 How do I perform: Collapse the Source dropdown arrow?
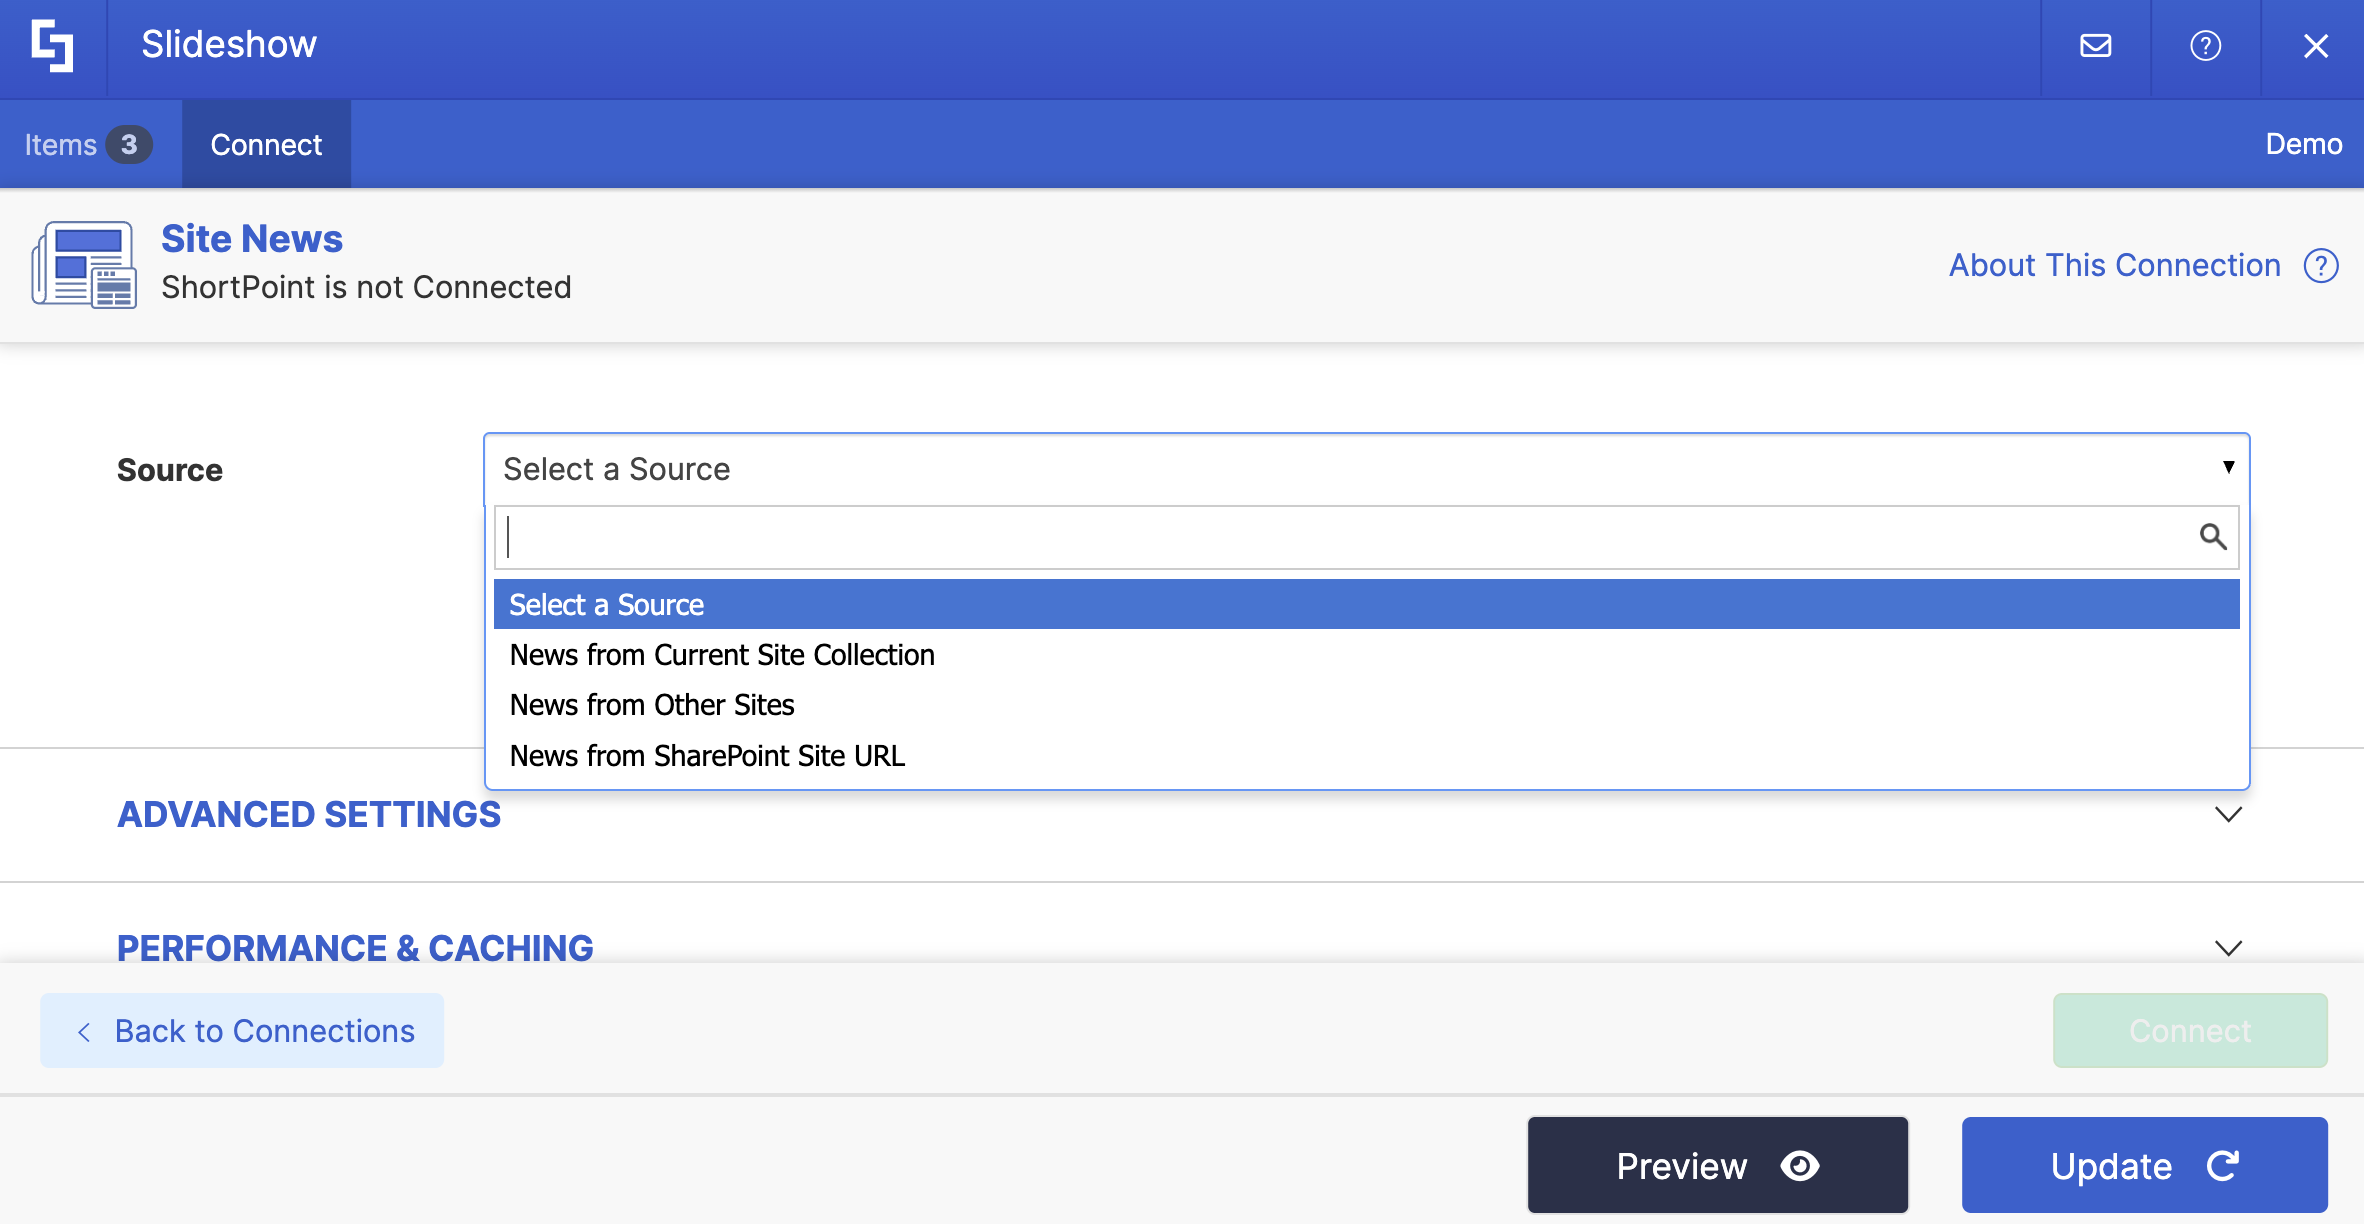tap(2228, 467)
